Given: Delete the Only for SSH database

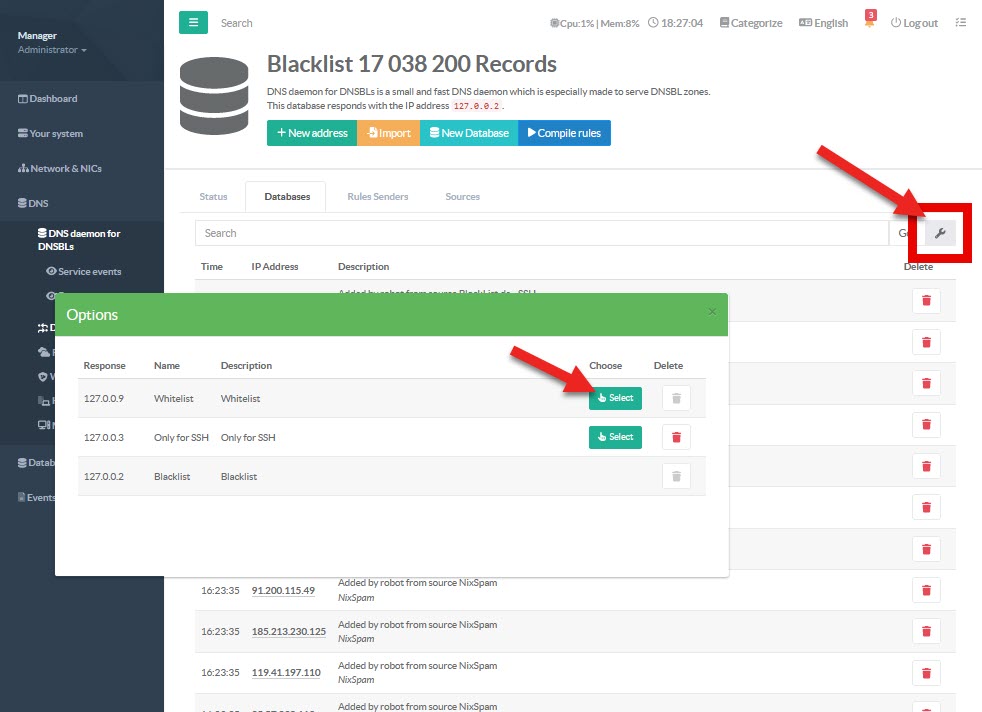Looking at the screenshot, I should [x=676, y=437].
